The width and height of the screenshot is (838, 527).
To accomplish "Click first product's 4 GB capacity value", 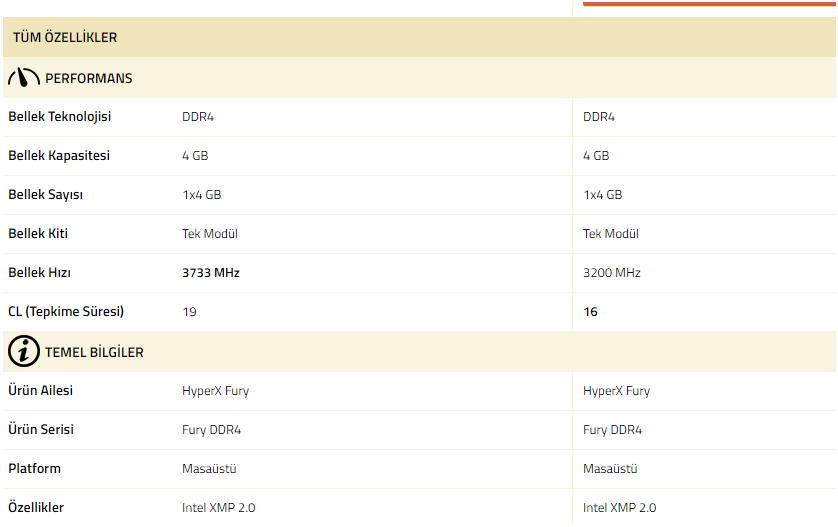I will (x=195, y=156).
